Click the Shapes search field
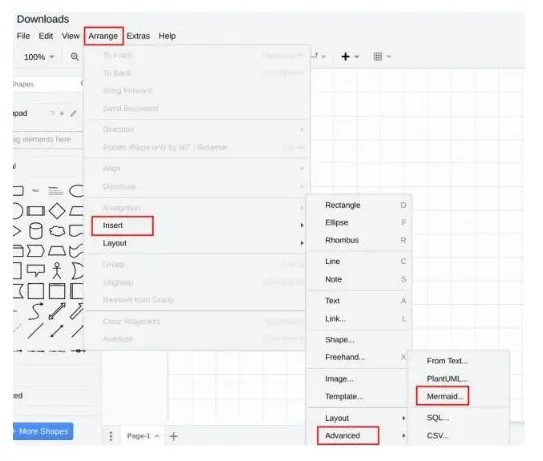The height and width of the screenshot is (461, 543). (x=47, y=84)
